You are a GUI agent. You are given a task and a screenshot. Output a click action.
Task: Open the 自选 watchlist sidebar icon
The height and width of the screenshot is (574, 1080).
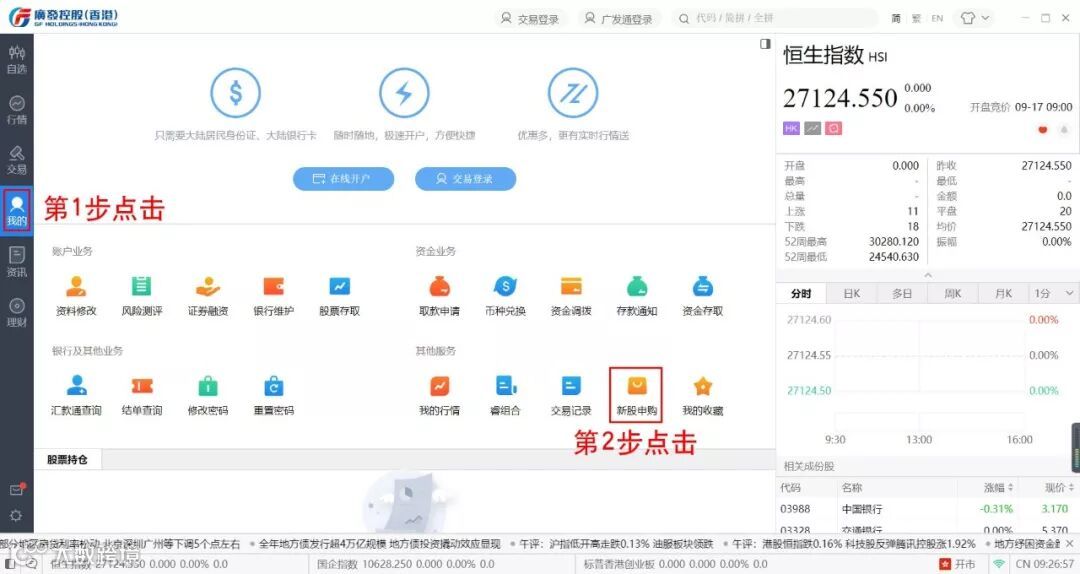pos(17,60)
